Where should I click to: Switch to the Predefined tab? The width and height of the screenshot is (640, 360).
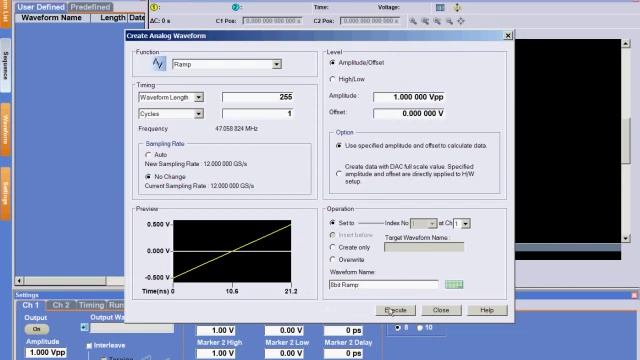90,7
